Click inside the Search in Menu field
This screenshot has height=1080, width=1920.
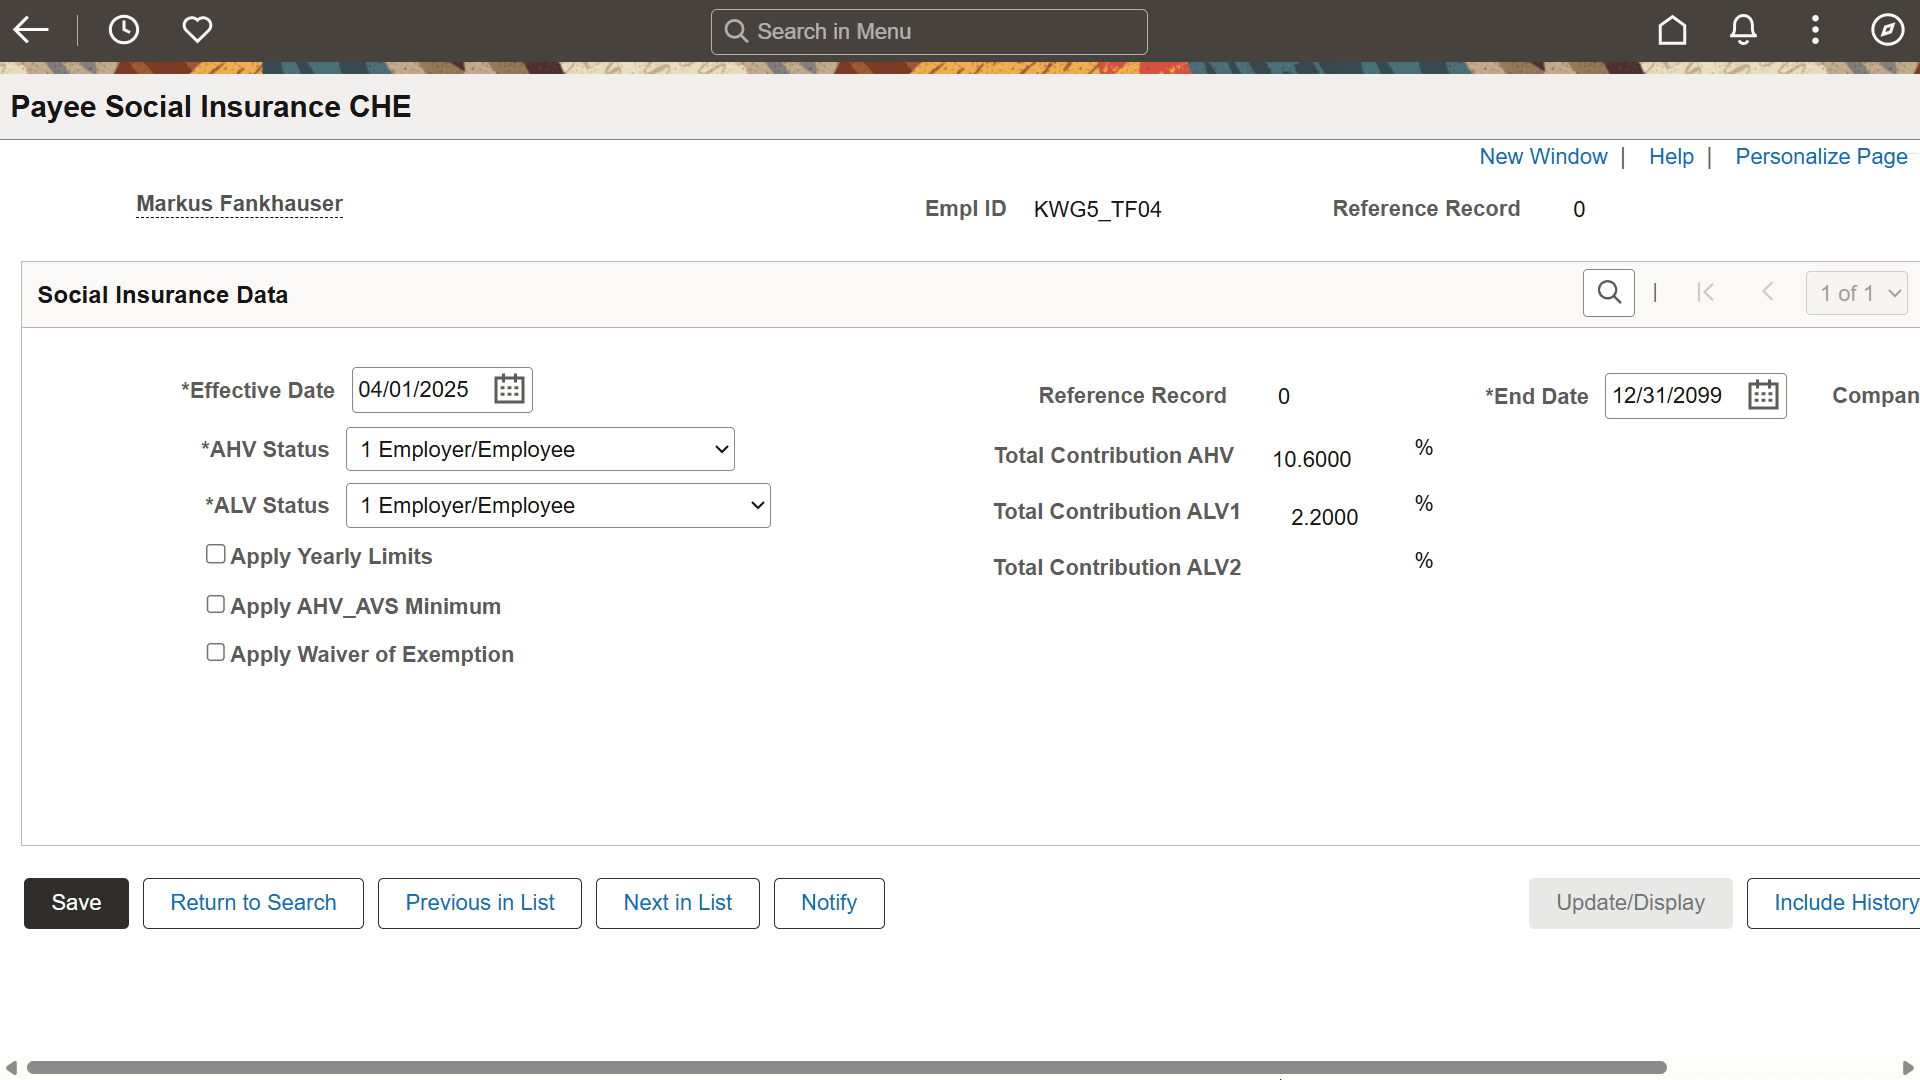coord(928,31)
